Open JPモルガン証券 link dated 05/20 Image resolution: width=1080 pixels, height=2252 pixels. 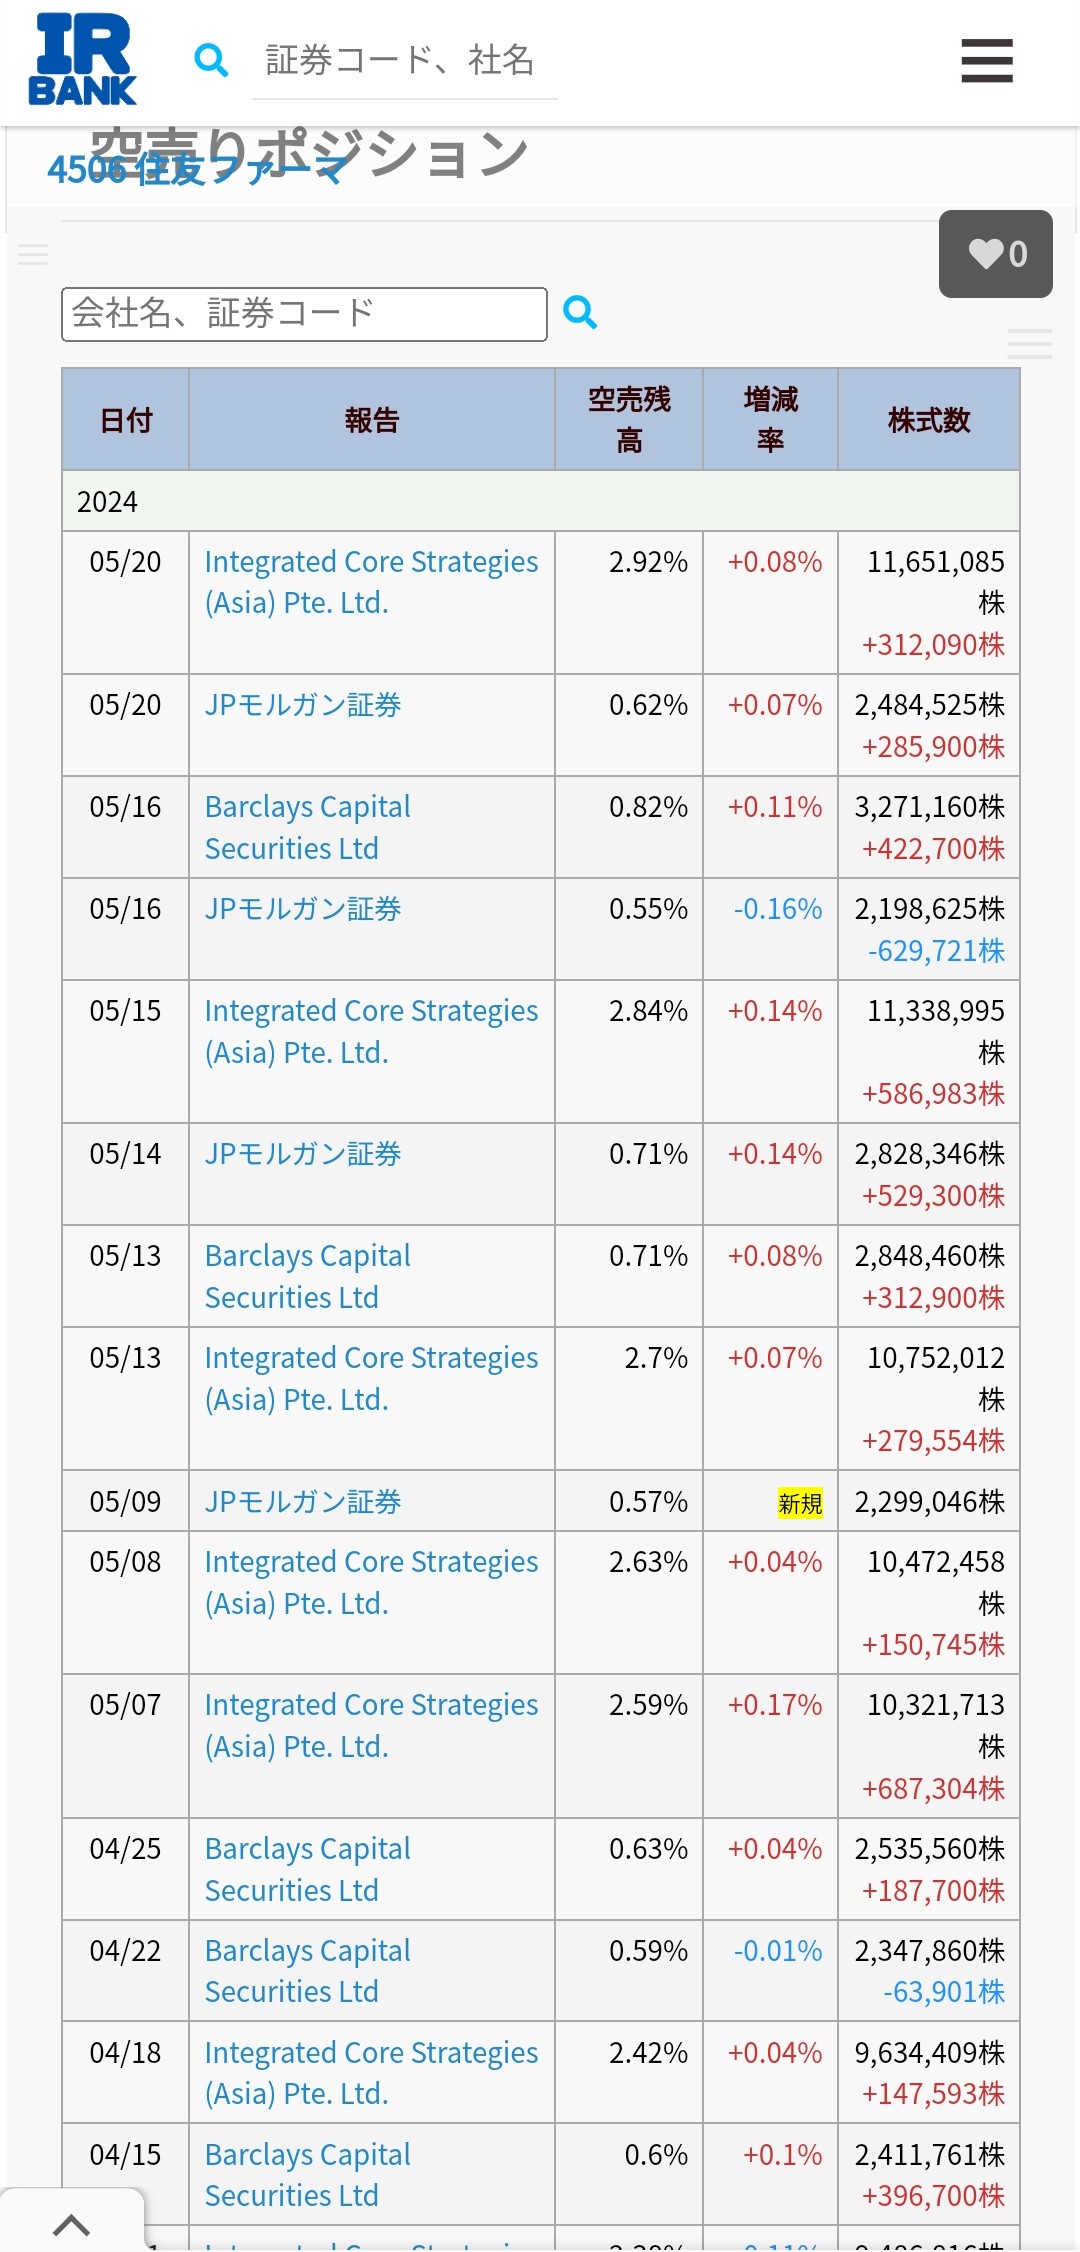[x=303, y=705]
